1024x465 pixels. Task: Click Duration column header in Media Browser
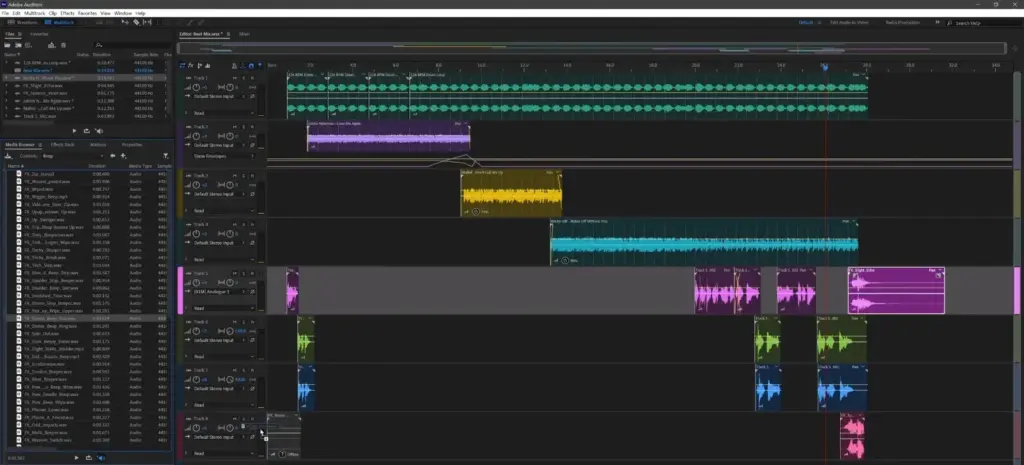[97, 166]
